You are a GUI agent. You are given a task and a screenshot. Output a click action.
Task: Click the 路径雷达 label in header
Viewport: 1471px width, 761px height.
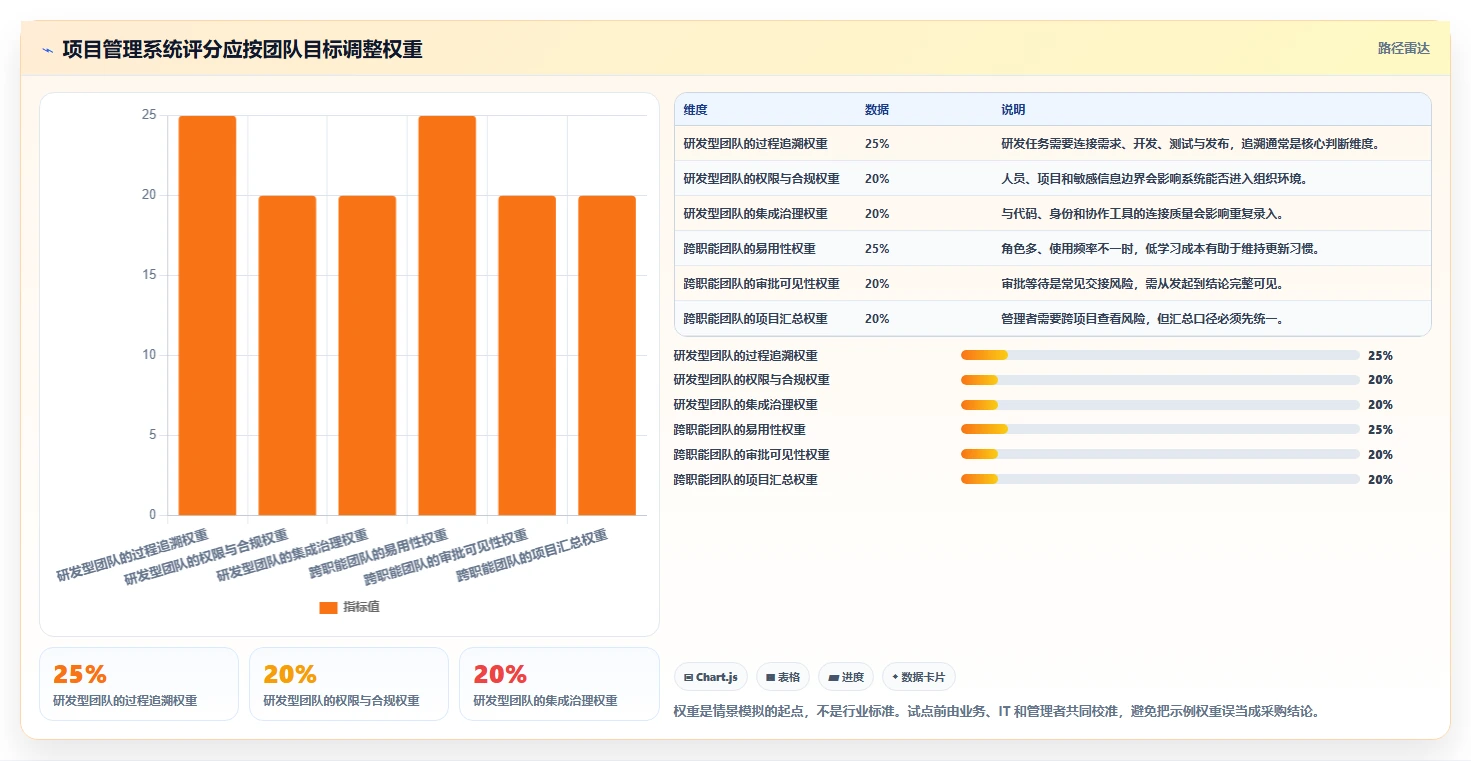click(x=1403, y=48)
